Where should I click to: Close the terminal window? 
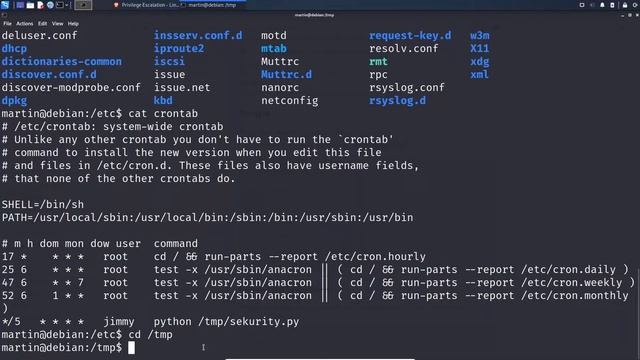pos(637,15)
